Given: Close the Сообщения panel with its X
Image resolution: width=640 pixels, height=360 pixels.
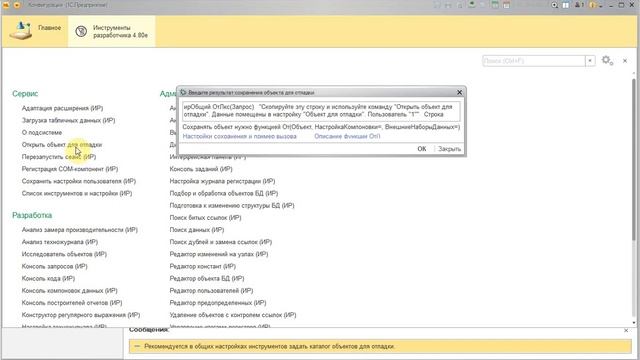Looking at the screenshot, I should (626, 330).
